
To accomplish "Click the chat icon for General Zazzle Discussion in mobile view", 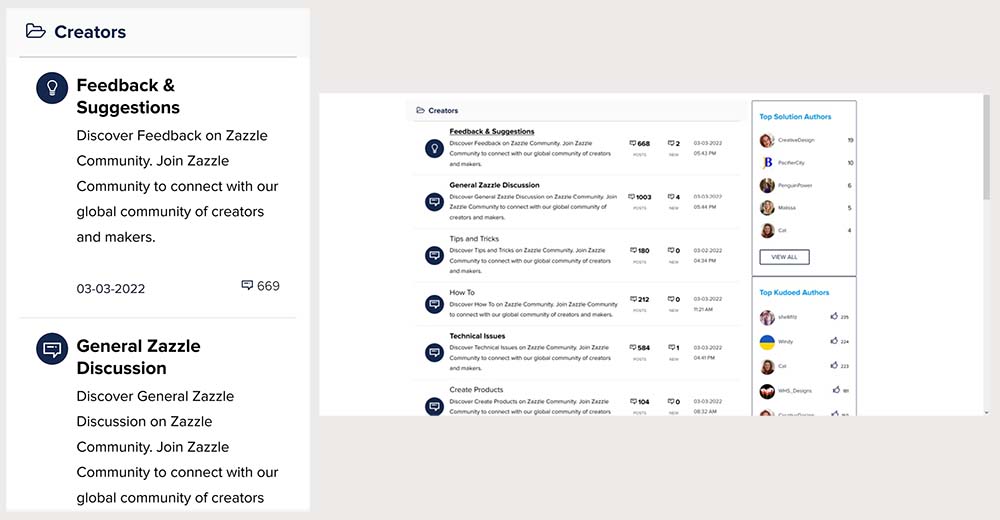I will [x=52, y=349].
